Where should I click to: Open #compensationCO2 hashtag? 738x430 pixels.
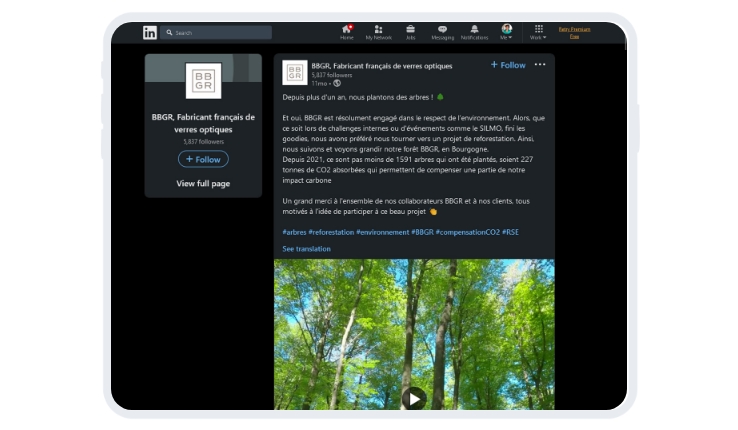468,232
